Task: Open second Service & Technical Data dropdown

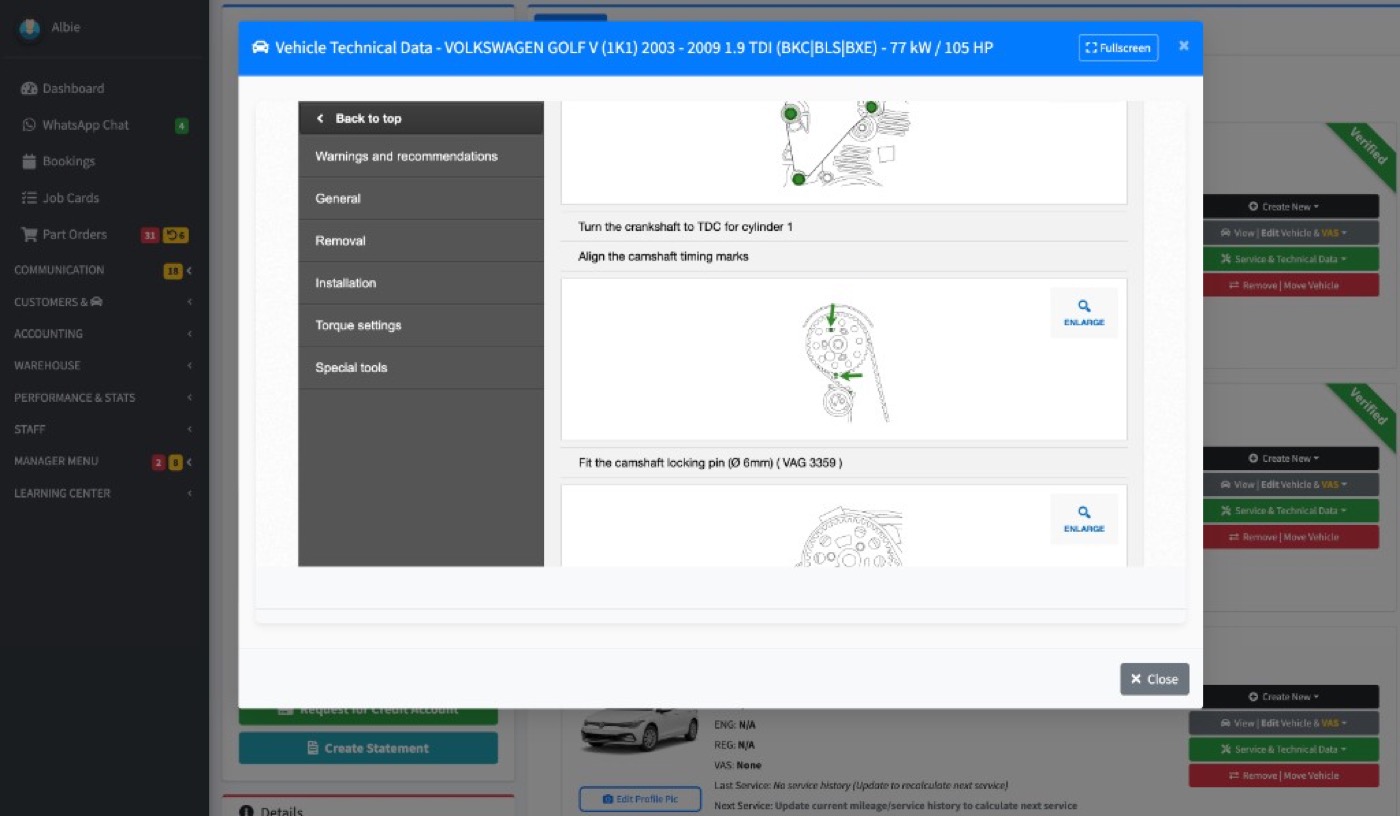Action: (x=1283, y=510)
